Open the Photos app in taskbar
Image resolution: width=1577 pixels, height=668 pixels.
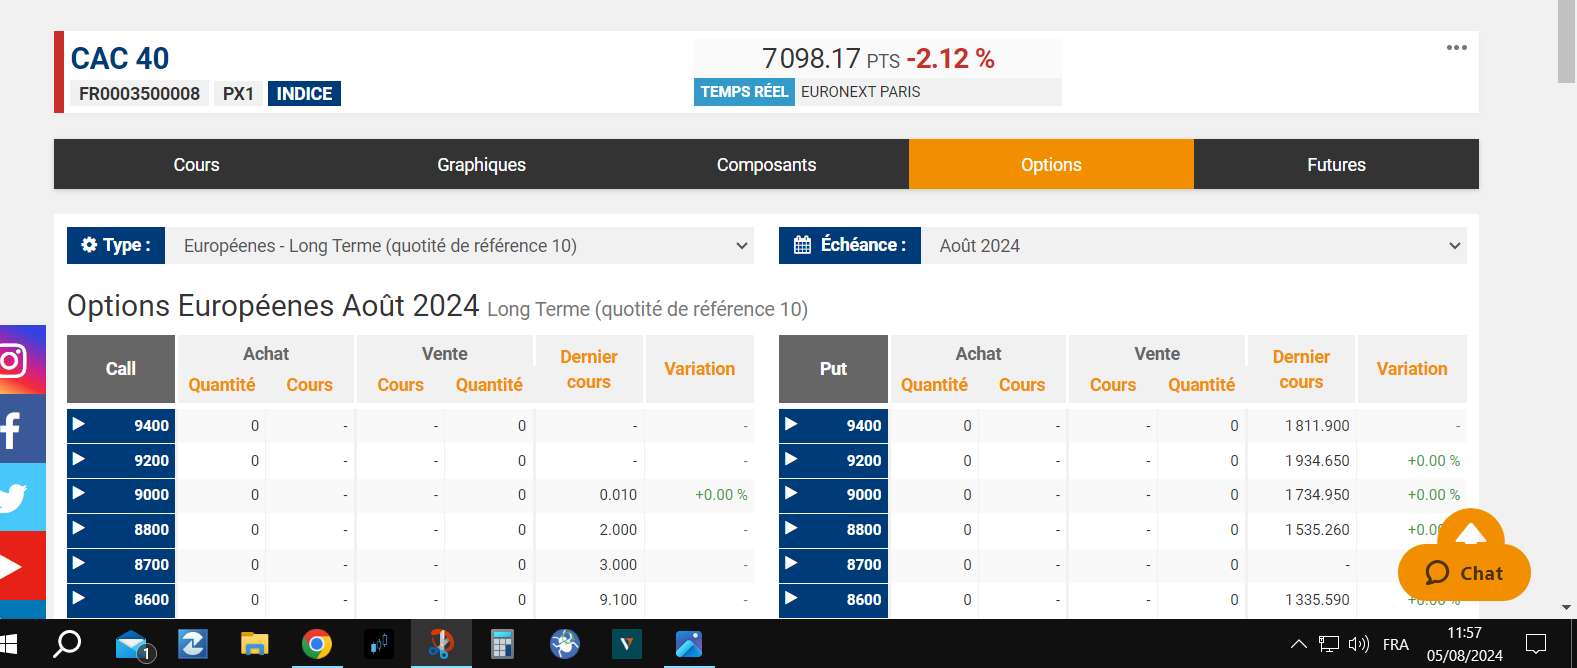[688, 644]
